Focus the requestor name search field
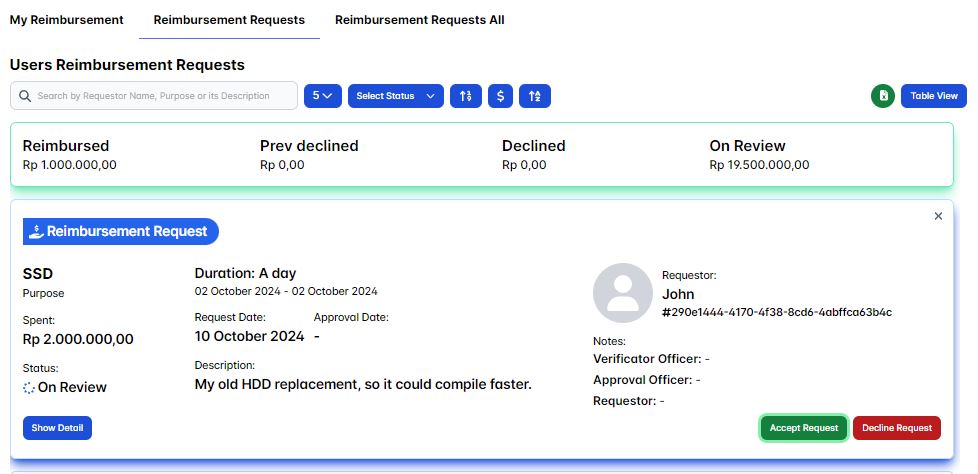This screenshot has width=978, height=474. (x=160, y=96)
